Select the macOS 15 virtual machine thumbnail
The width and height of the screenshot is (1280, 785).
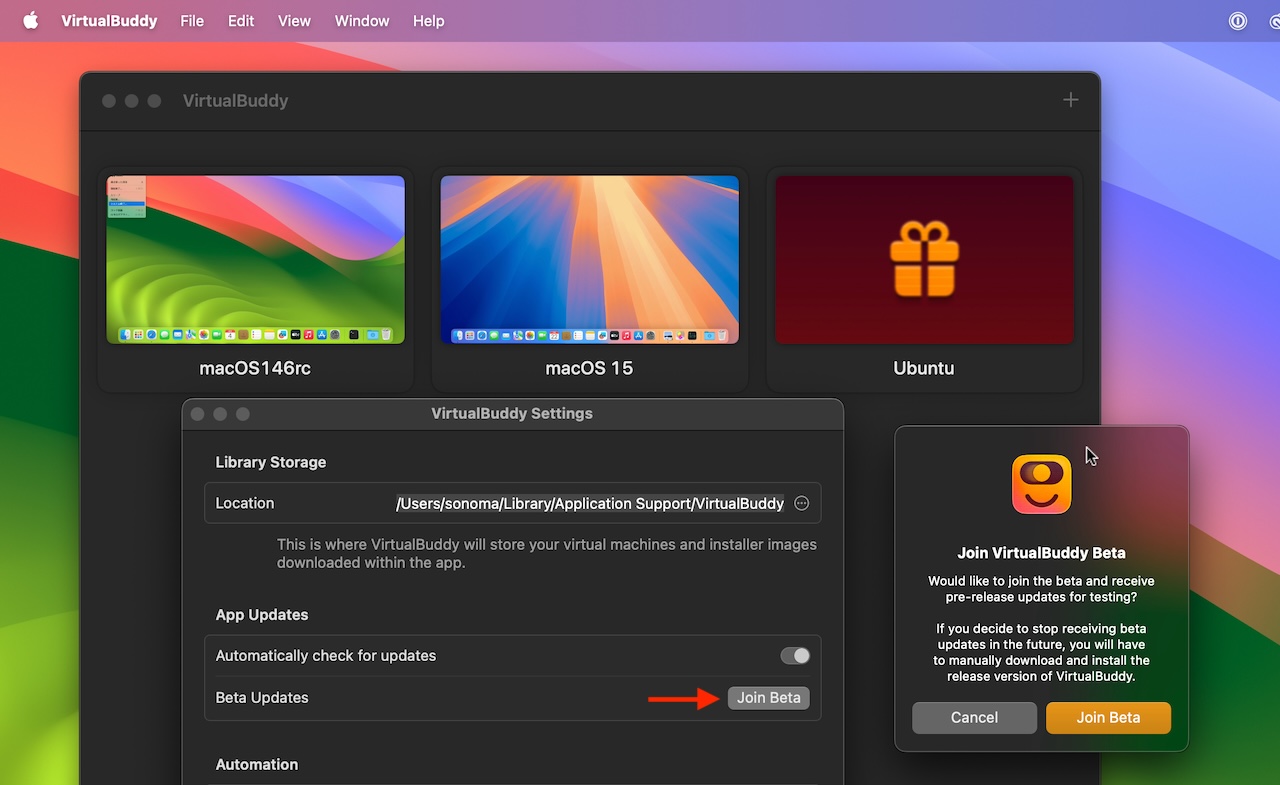[590, 260]
